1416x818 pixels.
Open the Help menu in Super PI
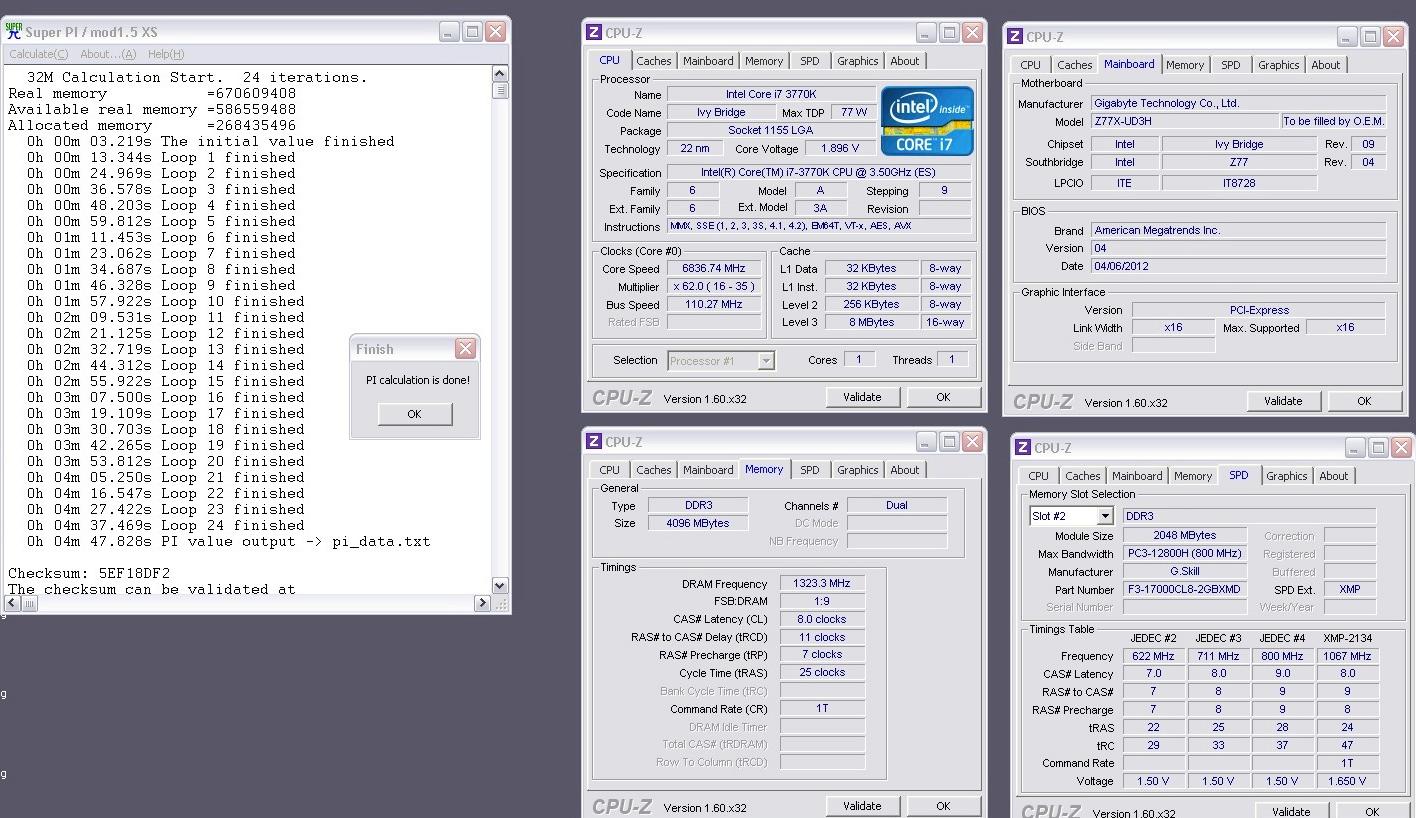pos(166,54)
